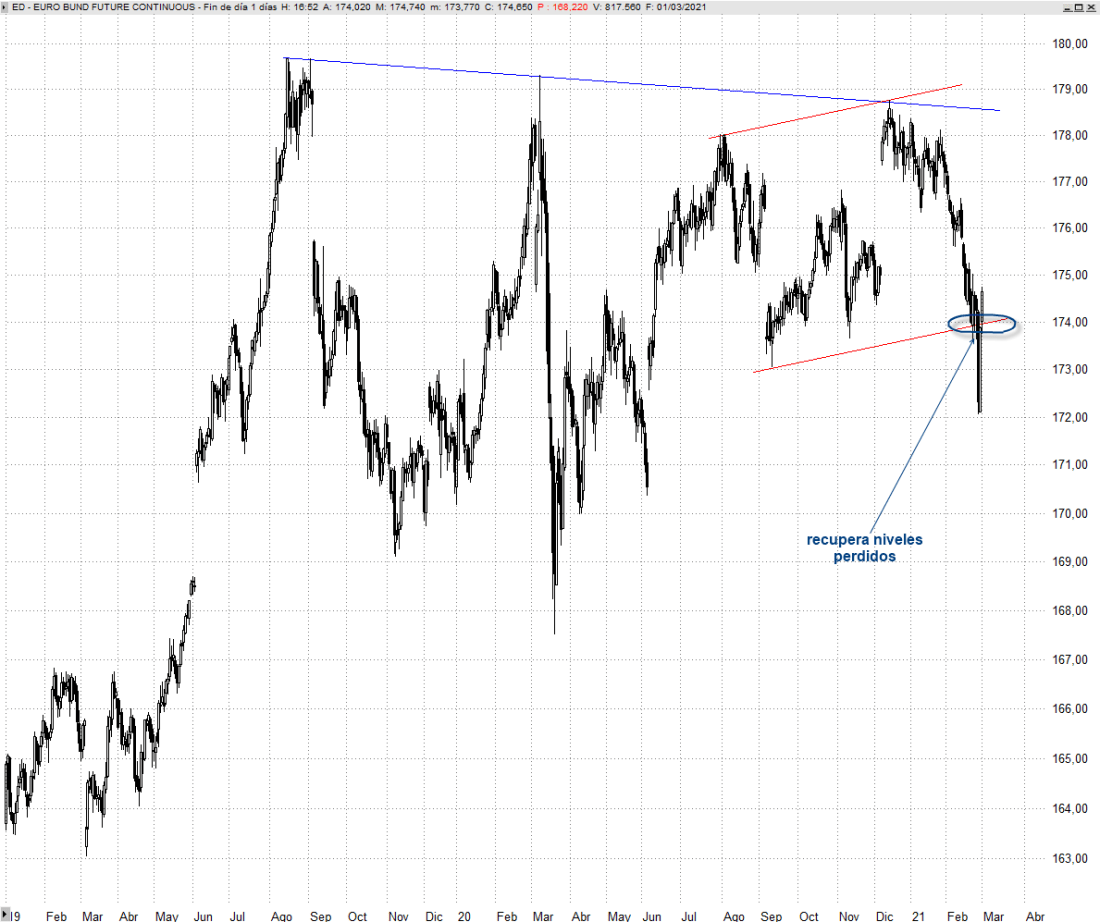This screenshot has width=1100, height=922.
Task: Minimize the chart window
Action: [1067, 7]
